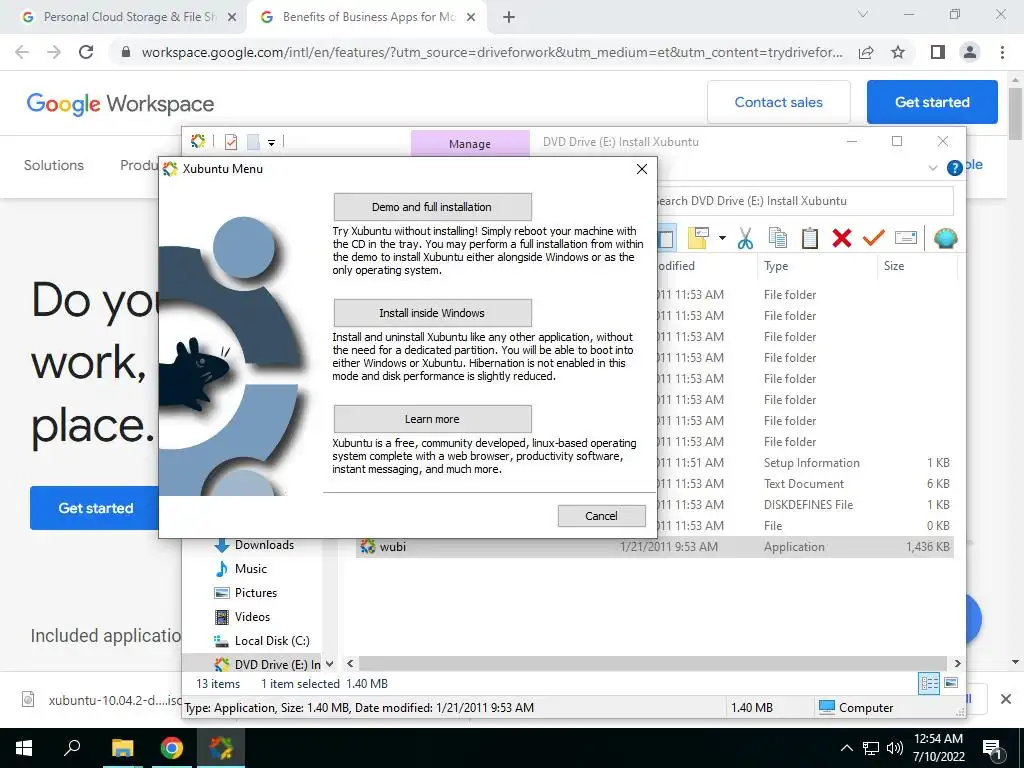Image resolution: width=1024 pixels, height=768 pixels.
Task: Close the Chrome downloads bar
Action: tap(1006, 699)
